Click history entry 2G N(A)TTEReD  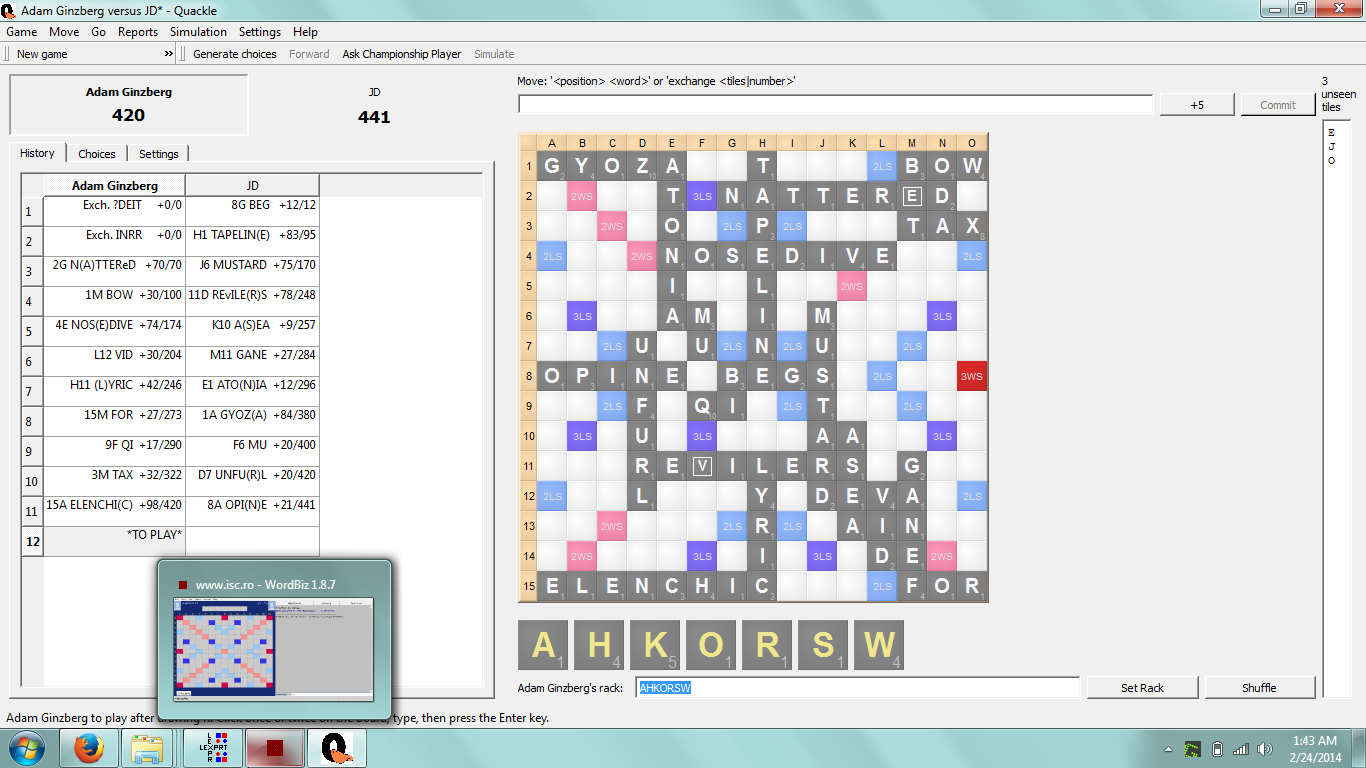click(x=114, y=271)
